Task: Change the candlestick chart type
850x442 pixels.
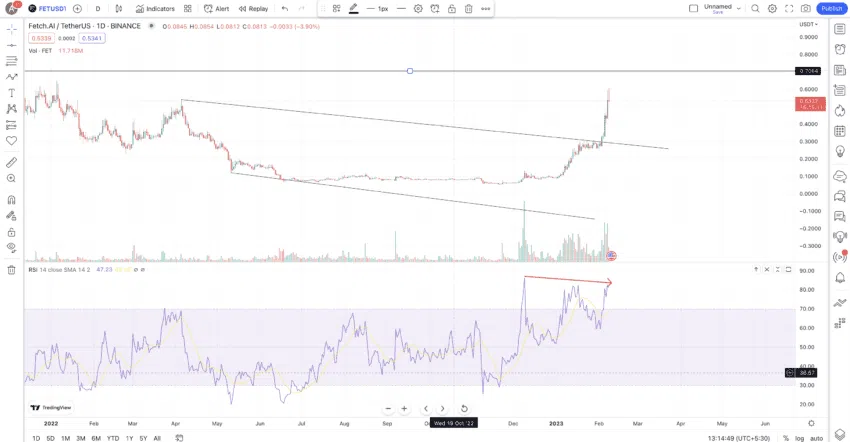Action: click(x=119, y=9)
